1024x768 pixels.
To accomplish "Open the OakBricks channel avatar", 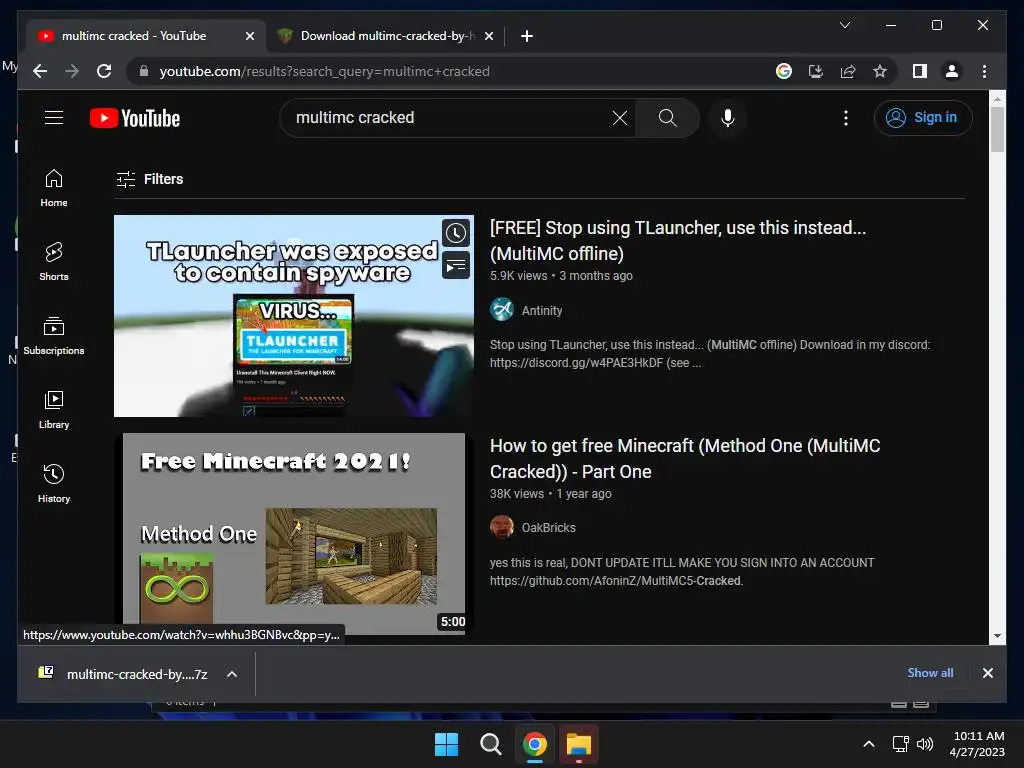I will coord(502,526).
